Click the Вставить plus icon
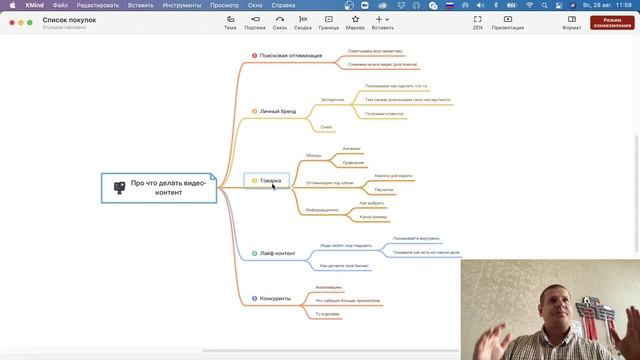The height and width of the screenshot is (360, 640). [379, 19]
